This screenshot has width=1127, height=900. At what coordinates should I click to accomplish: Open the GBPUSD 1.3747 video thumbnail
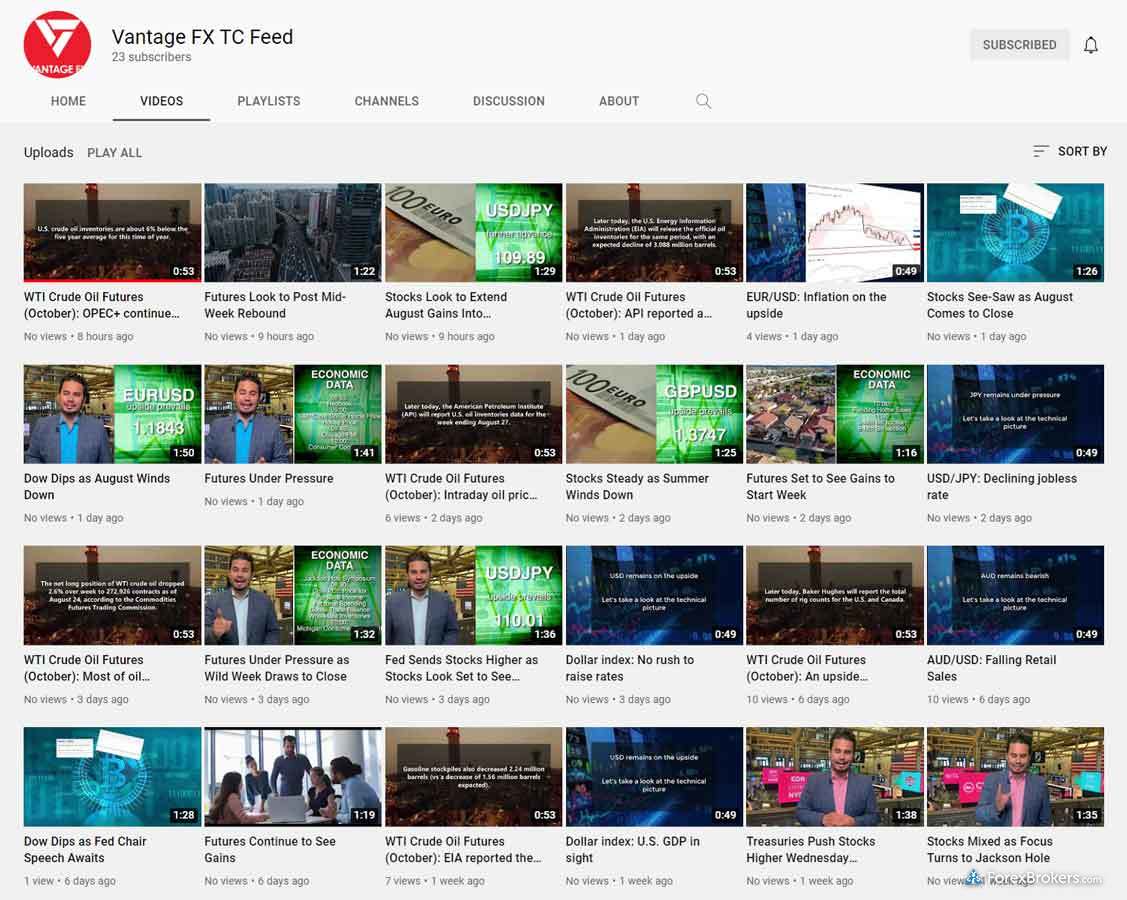[654, 413]
